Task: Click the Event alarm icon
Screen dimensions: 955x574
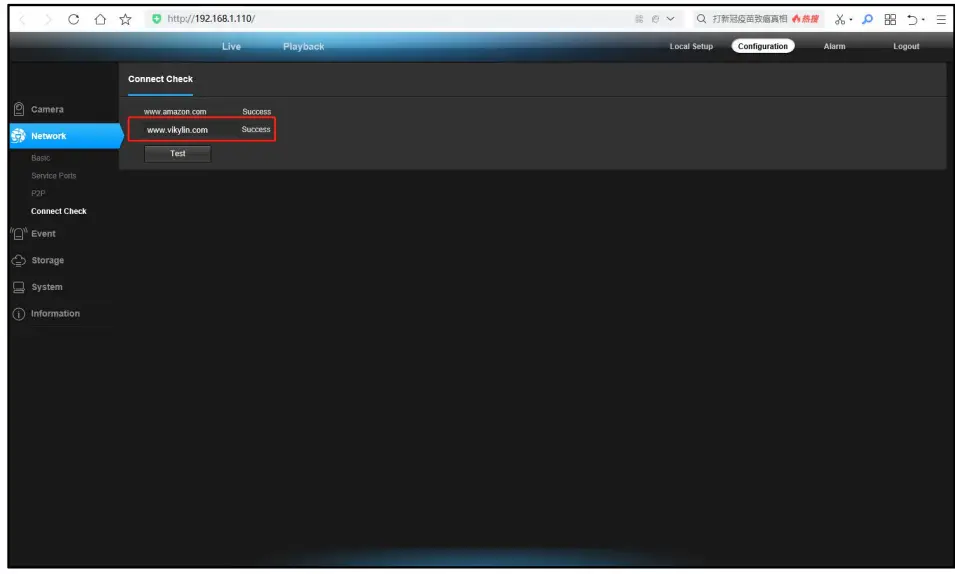Action: tap(19, 233)
